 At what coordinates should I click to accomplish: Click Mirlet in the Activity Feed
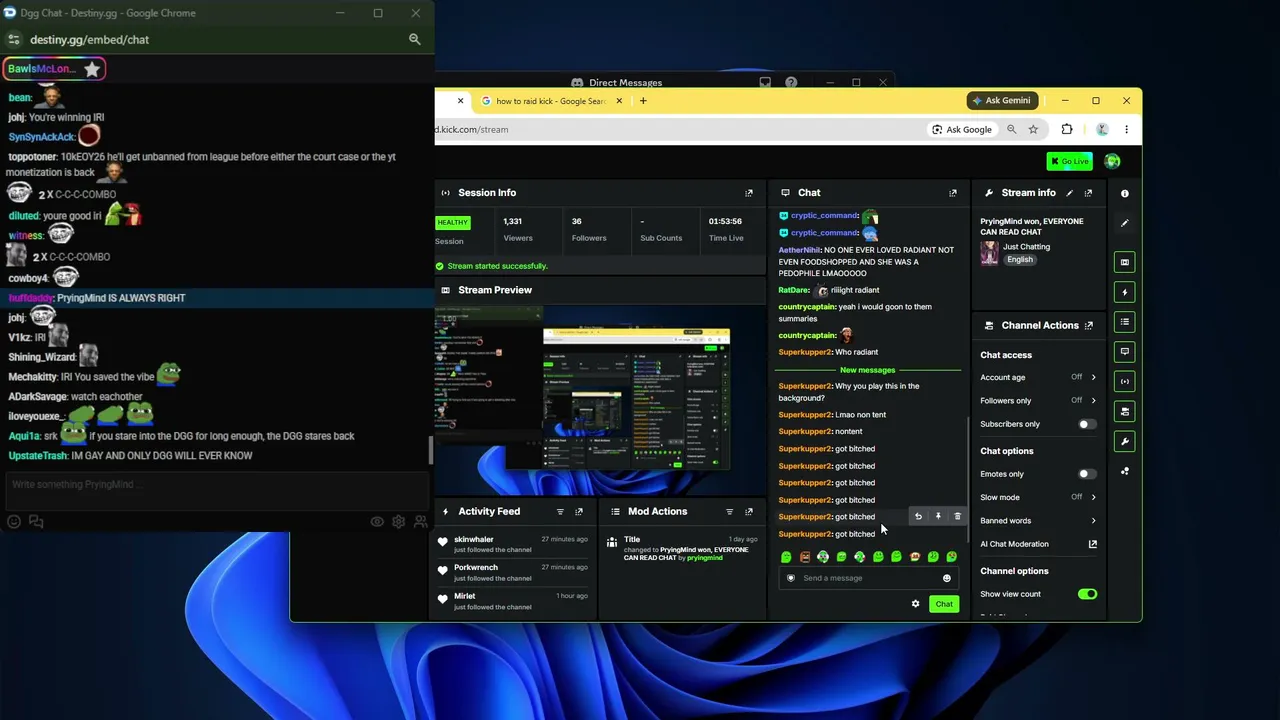465,596
